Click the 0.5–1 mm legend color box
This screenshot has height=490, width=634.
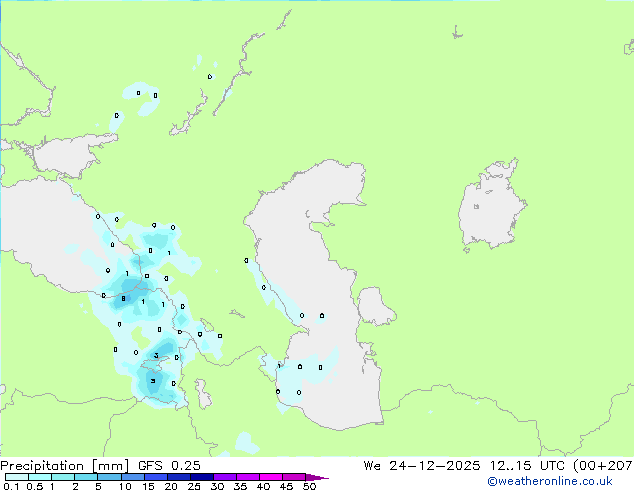click(40, 477)
